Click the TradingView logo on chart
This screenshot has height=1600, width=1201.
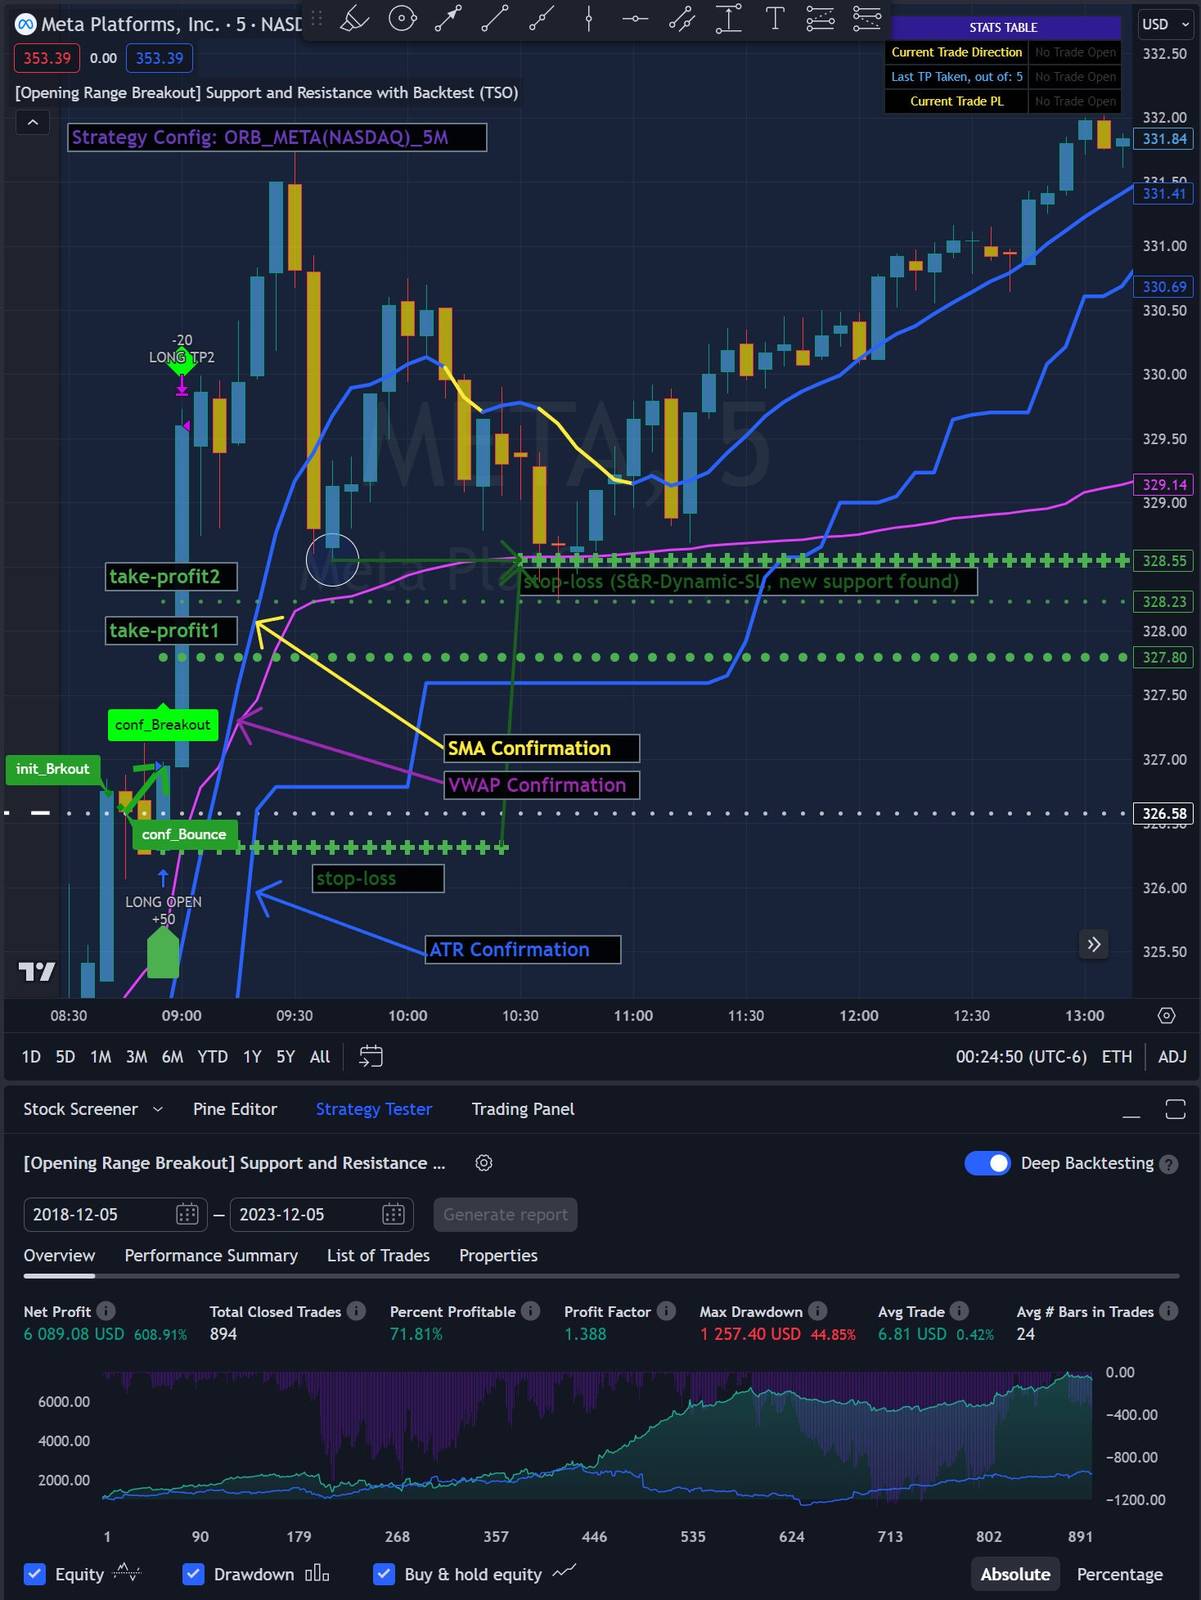pyautogui.click(x=36, y=971)
